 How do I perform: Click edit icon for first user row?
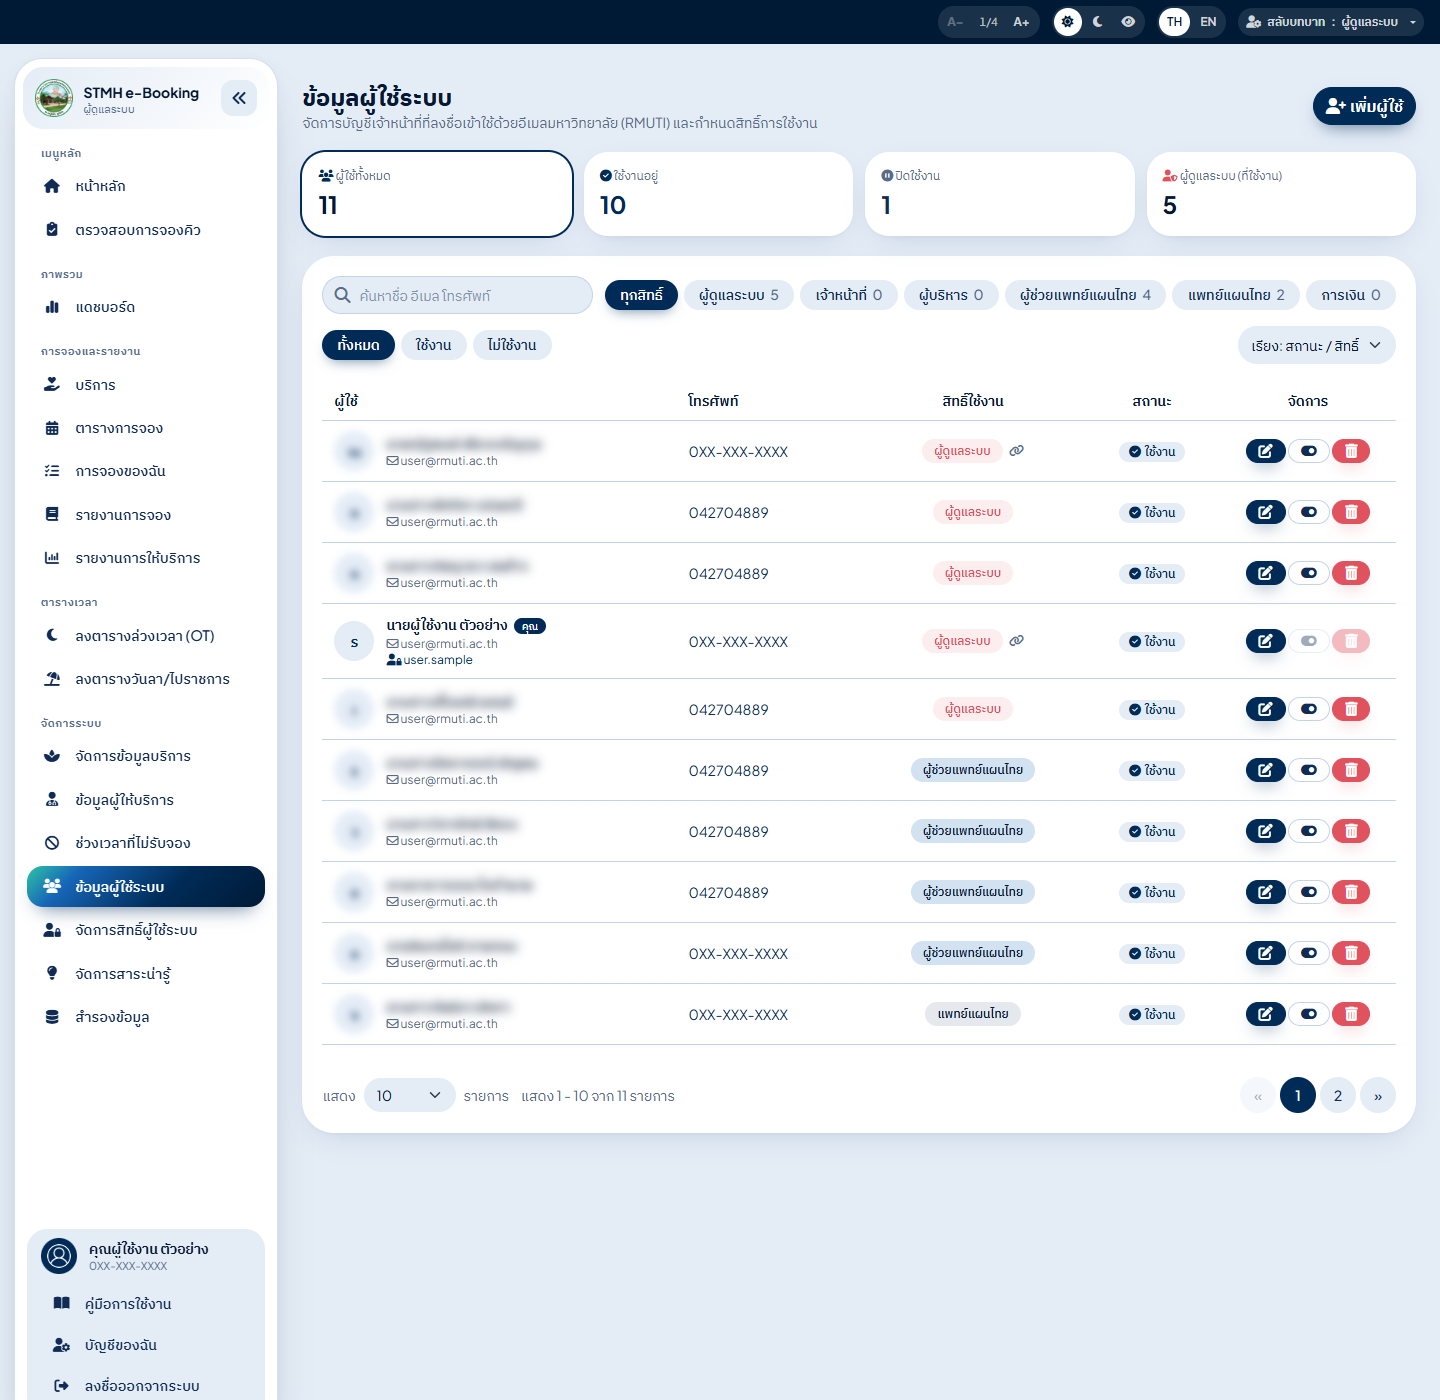[x=1265, y=451]
